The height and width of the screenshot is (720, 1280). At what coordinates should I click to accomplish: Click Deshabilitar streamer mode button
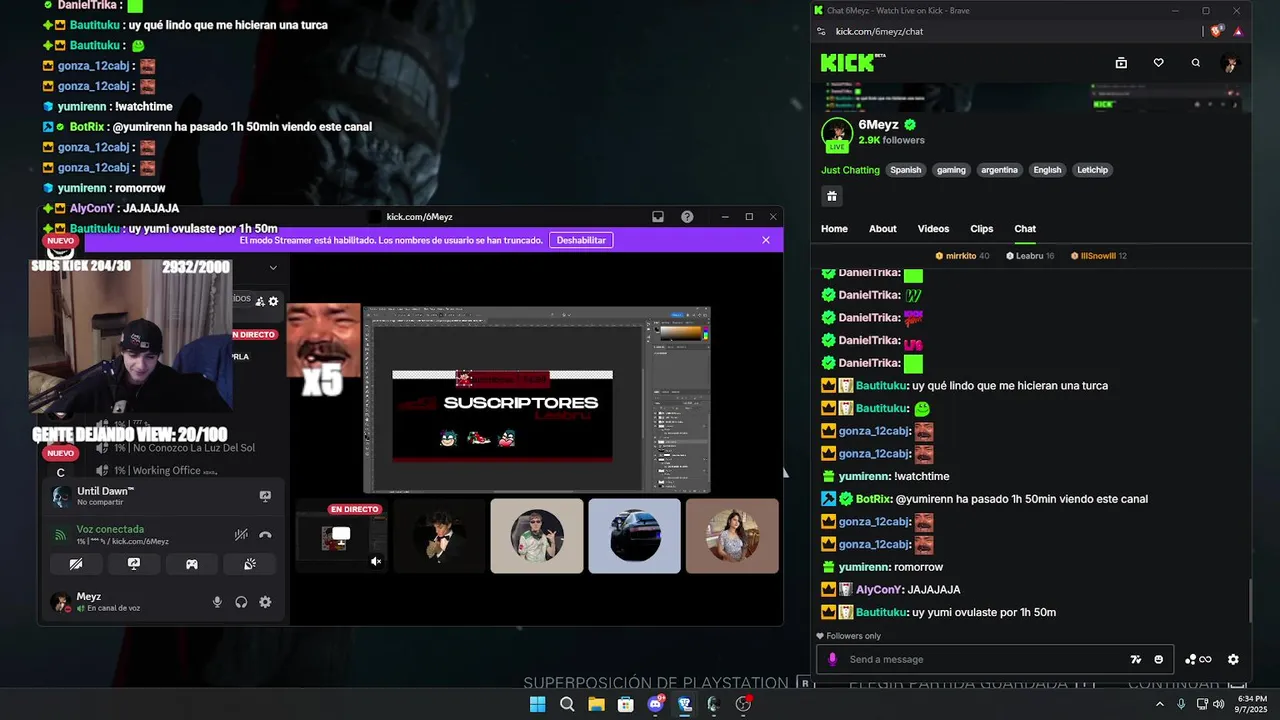[581, 240]
